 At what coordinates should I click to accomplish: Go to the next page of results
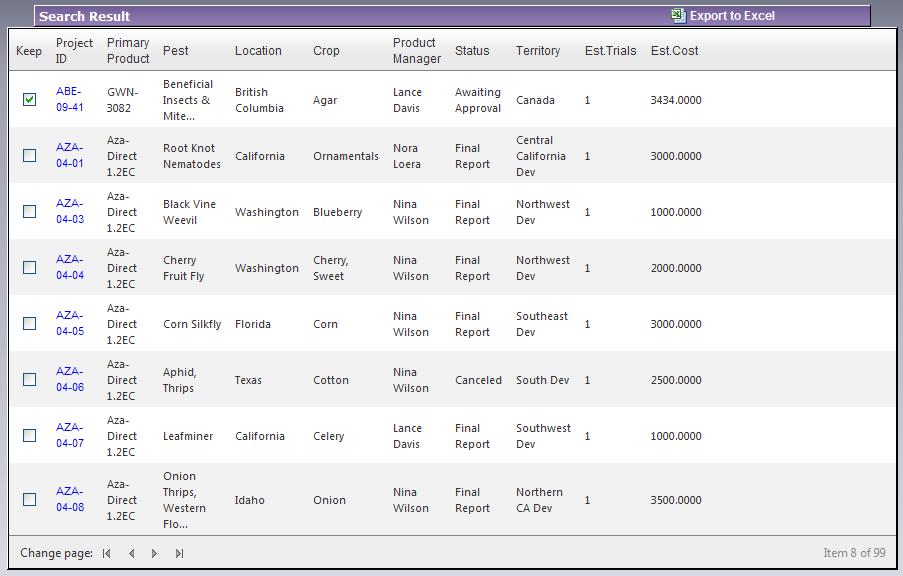coord(154,554)
